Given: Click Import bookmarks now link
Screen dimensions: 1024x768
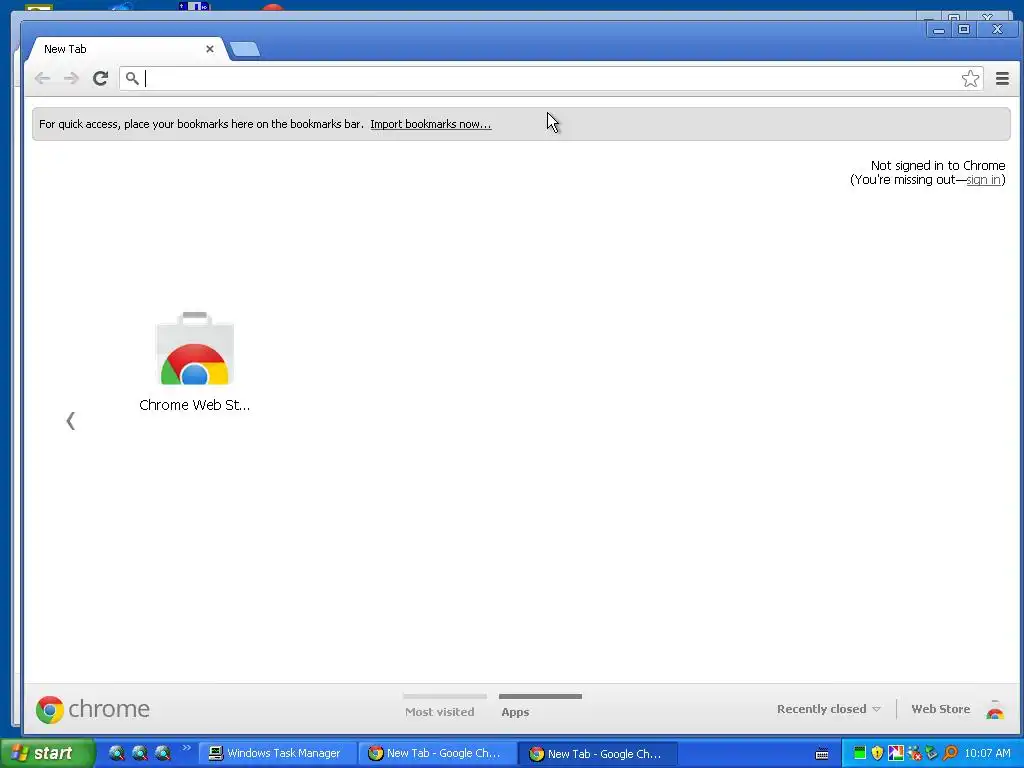Looking at the screenshot, I should pyautogui.click(x=430, y=124).
